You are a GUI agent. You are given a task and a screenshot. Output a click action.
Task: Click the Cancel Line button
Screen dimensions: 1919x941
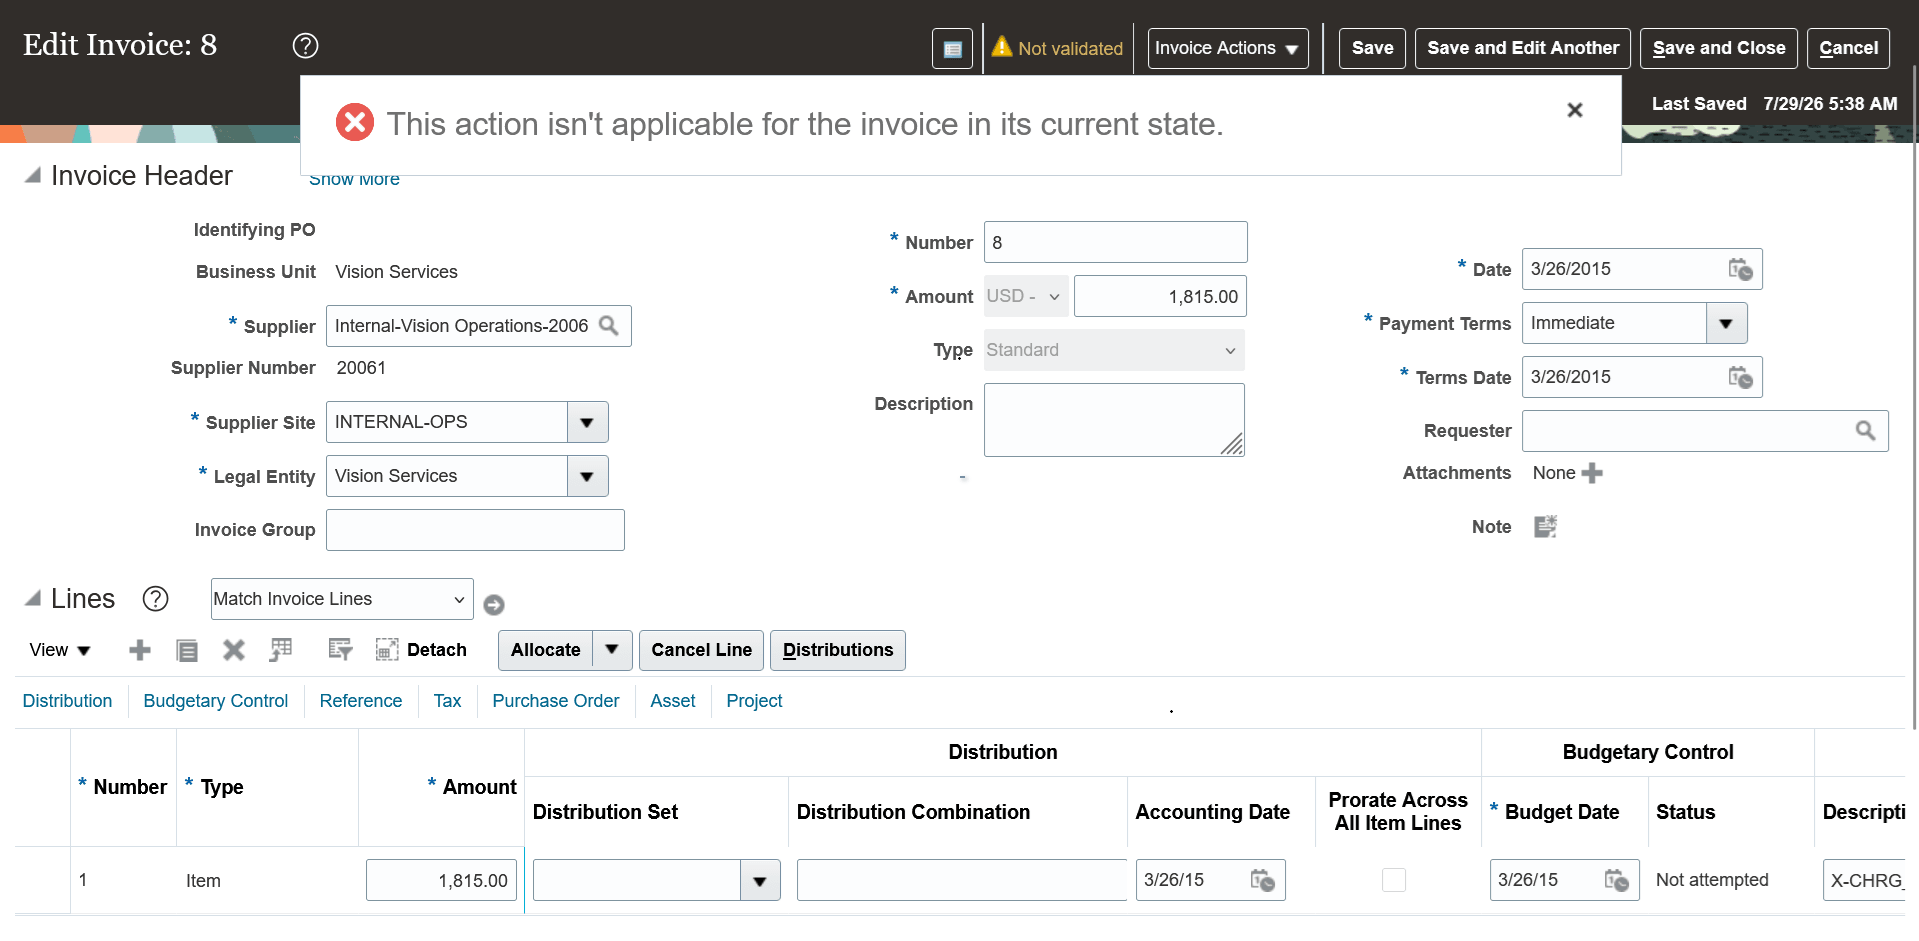click(x=702, y=650)
